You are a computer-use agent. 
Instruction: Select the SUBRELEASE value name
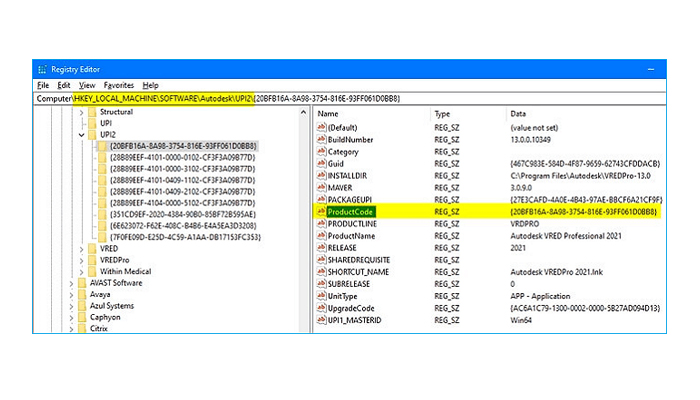[x=349, y=284]
